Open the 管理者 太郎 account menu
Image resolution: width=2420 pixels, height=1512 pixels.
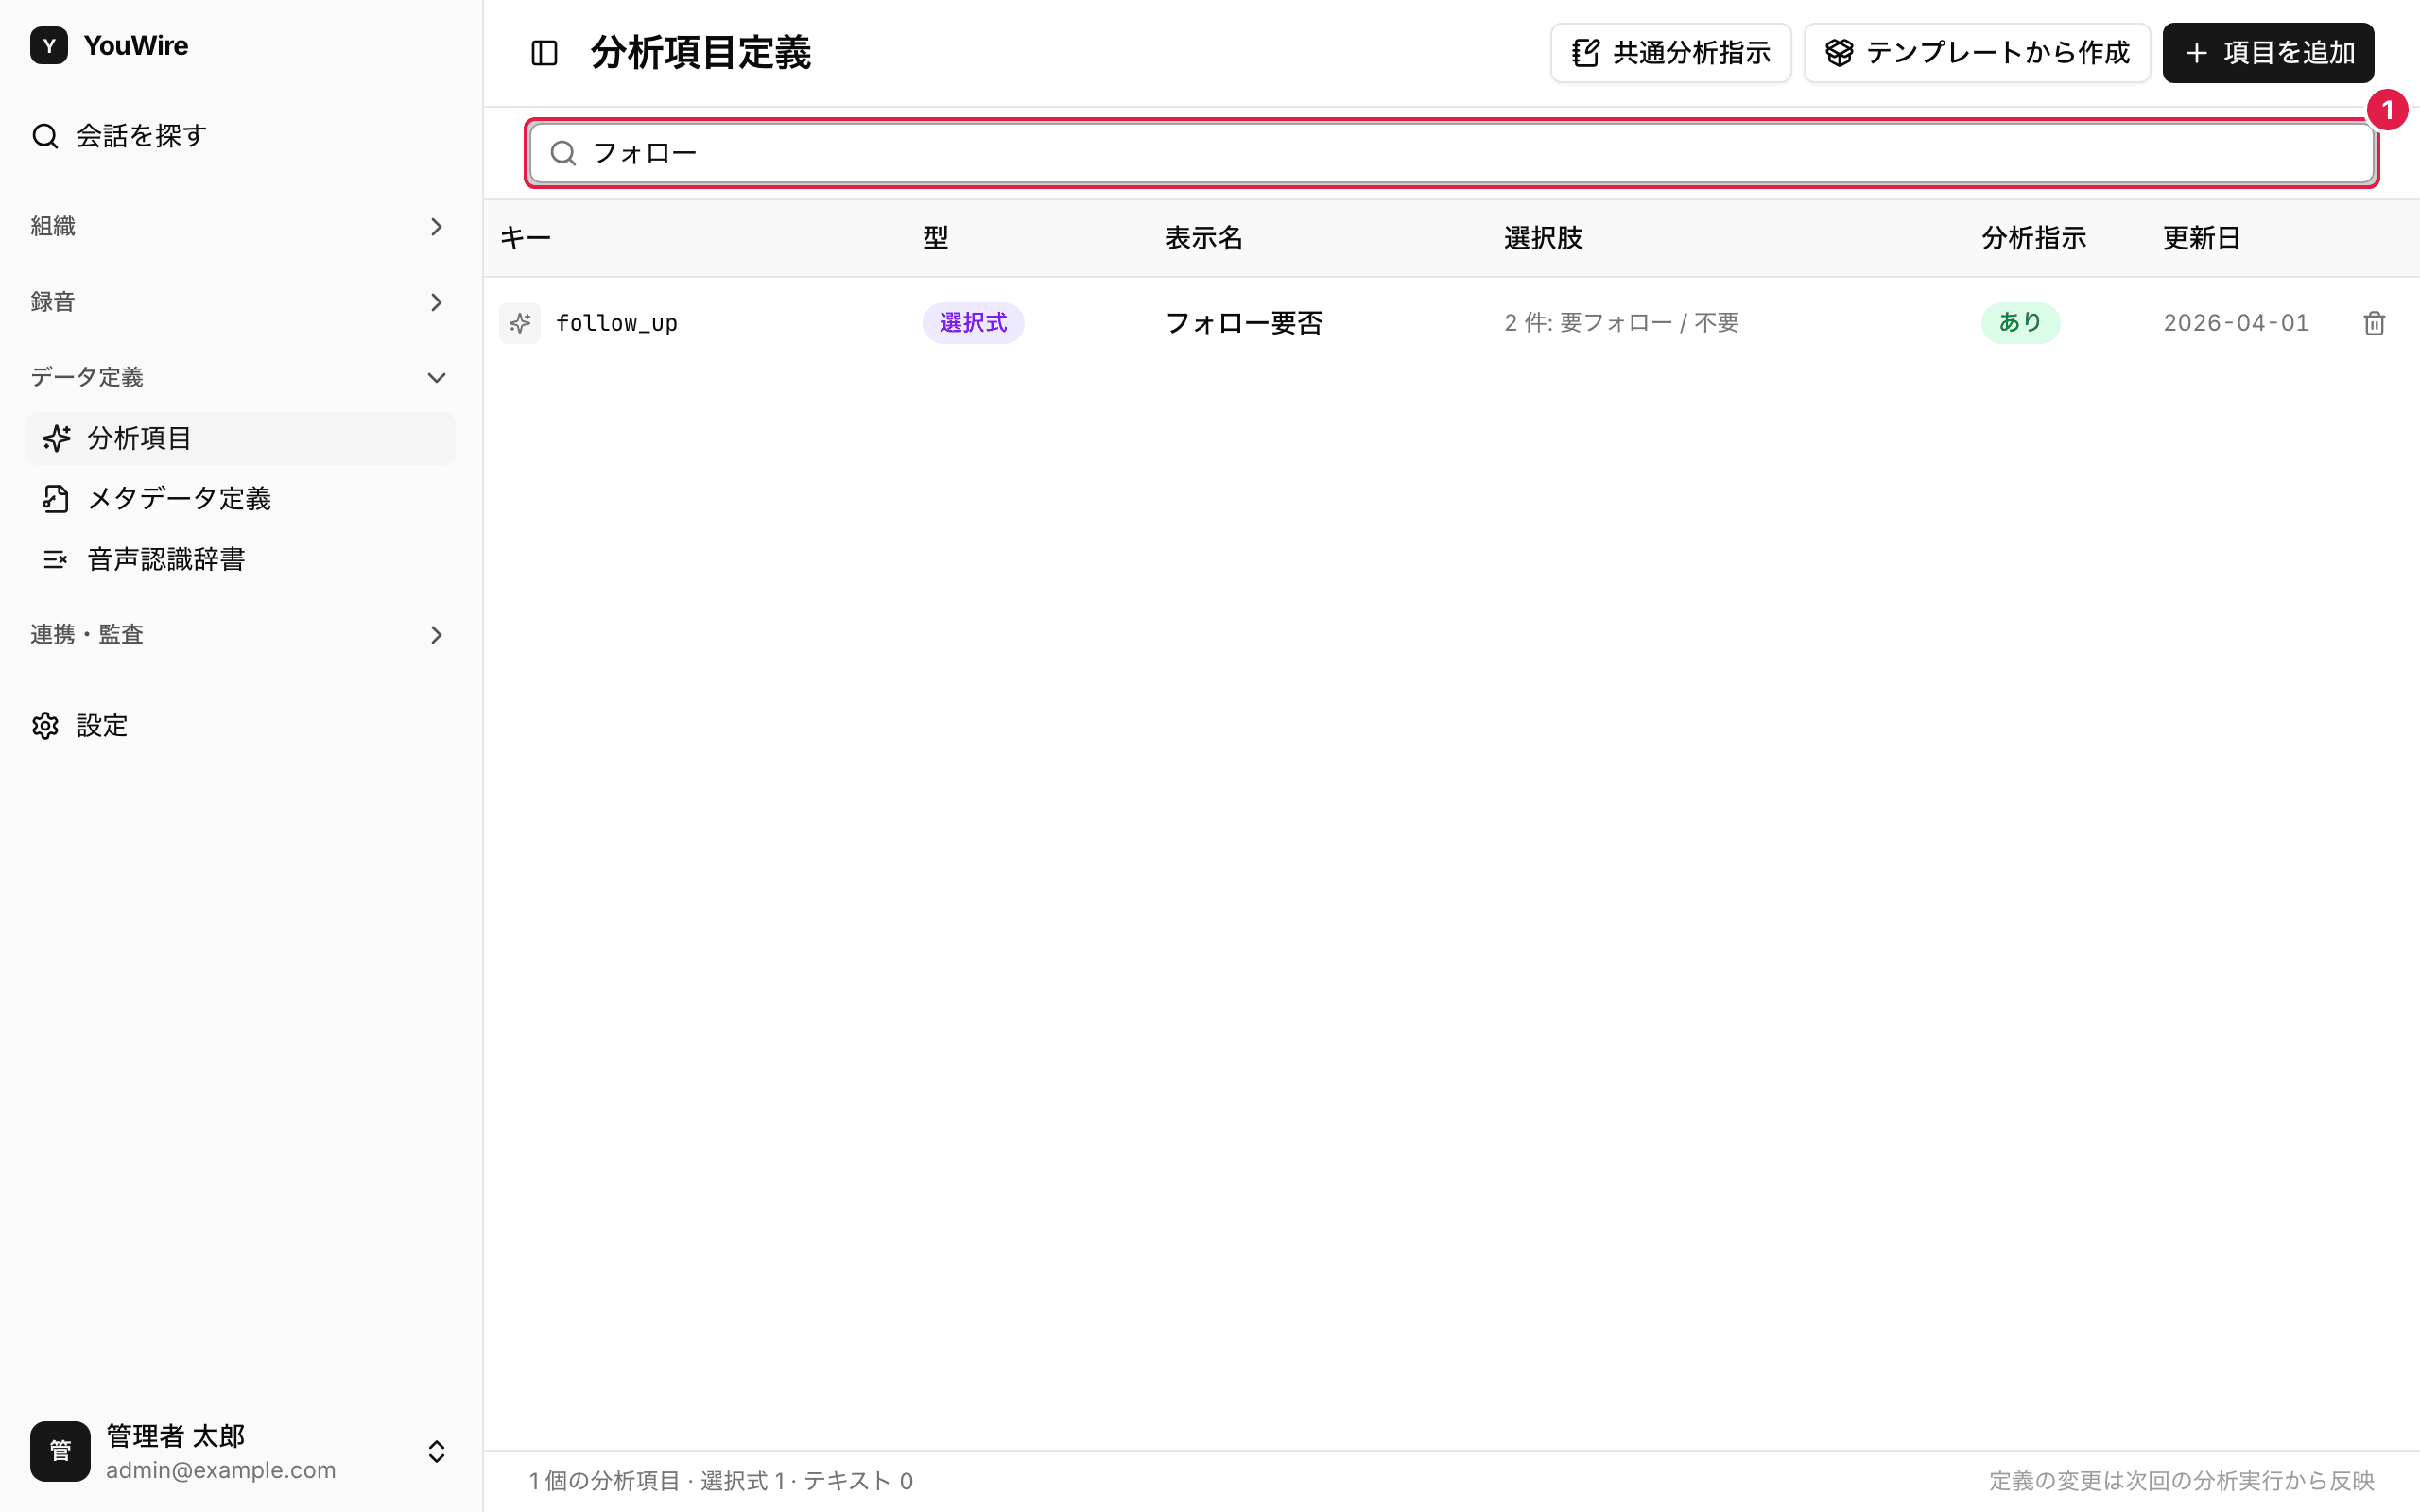240,1451
